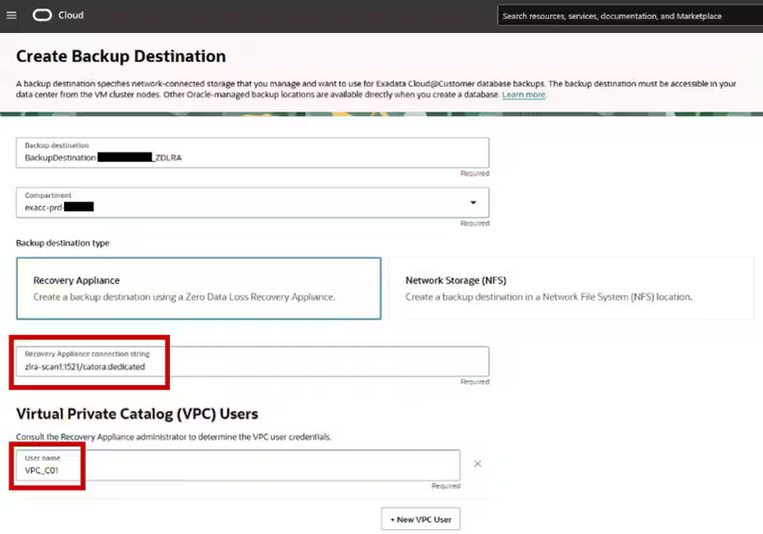Open the Learn more link
This screenshot has height=534, width=763.
point(524,94)
